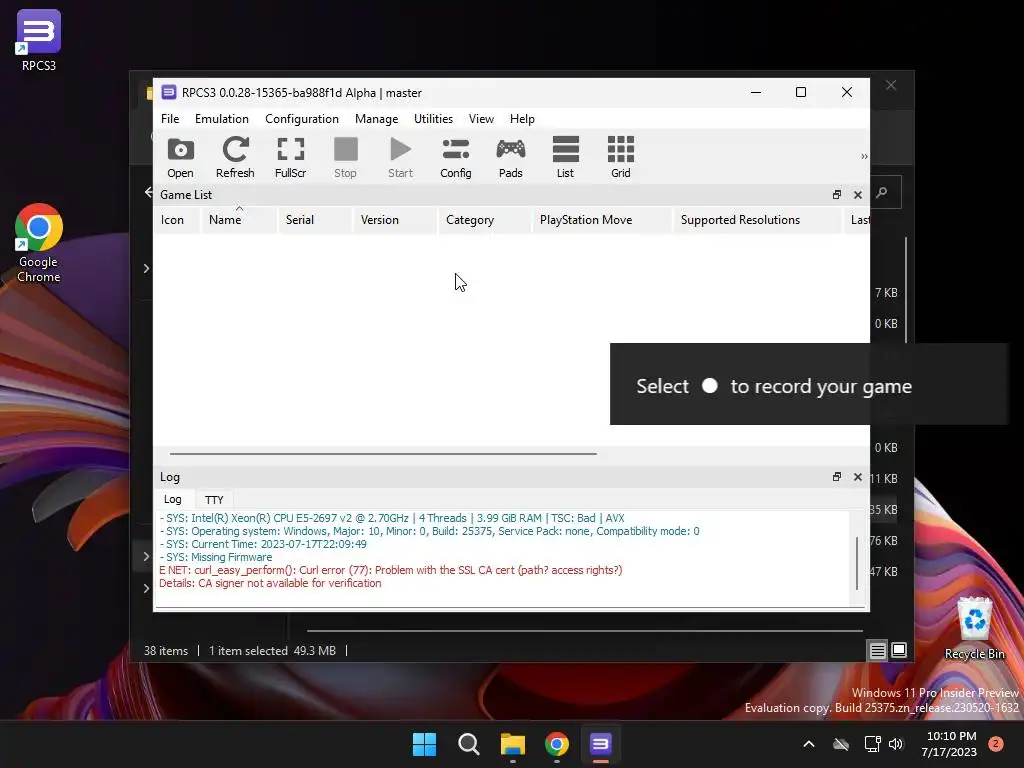1024x768 pixels.
Task: Click the RPCS3 title bar logo
Action: pos(168,92)
